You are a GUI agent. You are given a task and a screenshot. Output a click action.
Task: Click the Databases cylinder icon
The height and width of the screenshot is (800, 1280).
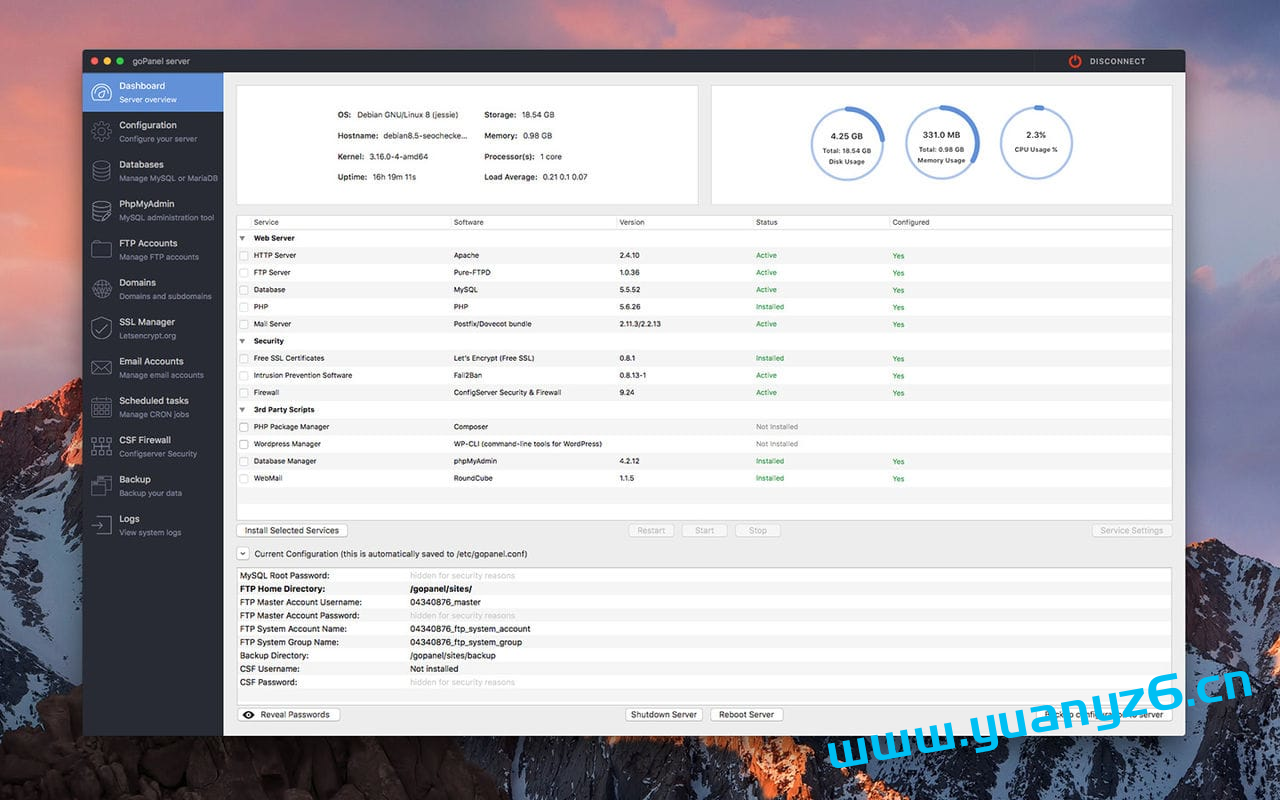click(101, 171)
